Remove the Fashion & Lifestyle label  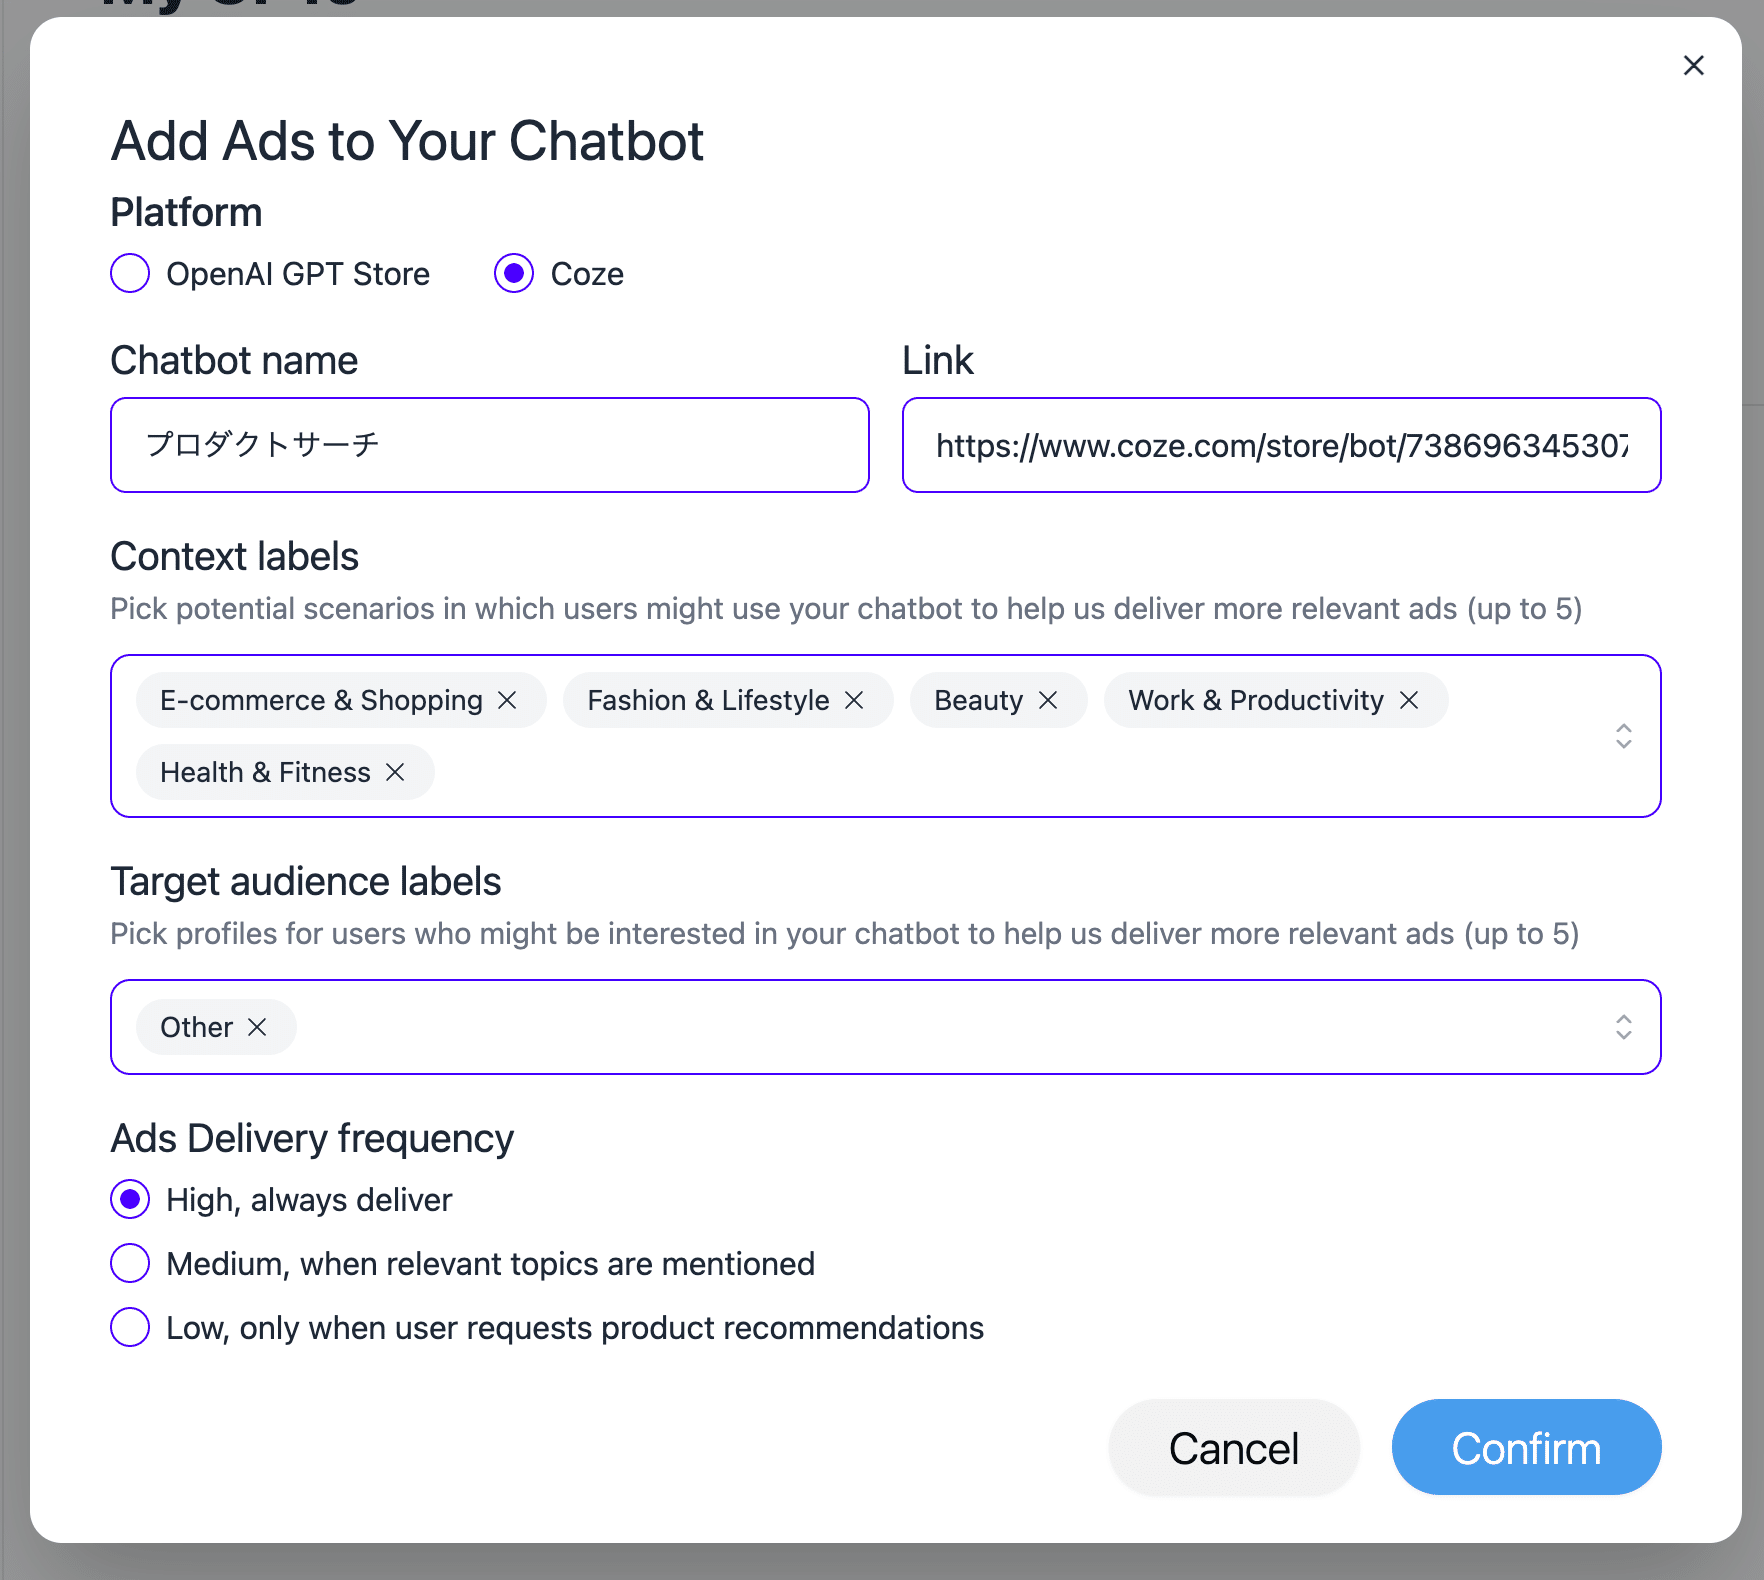coord(854,700)
